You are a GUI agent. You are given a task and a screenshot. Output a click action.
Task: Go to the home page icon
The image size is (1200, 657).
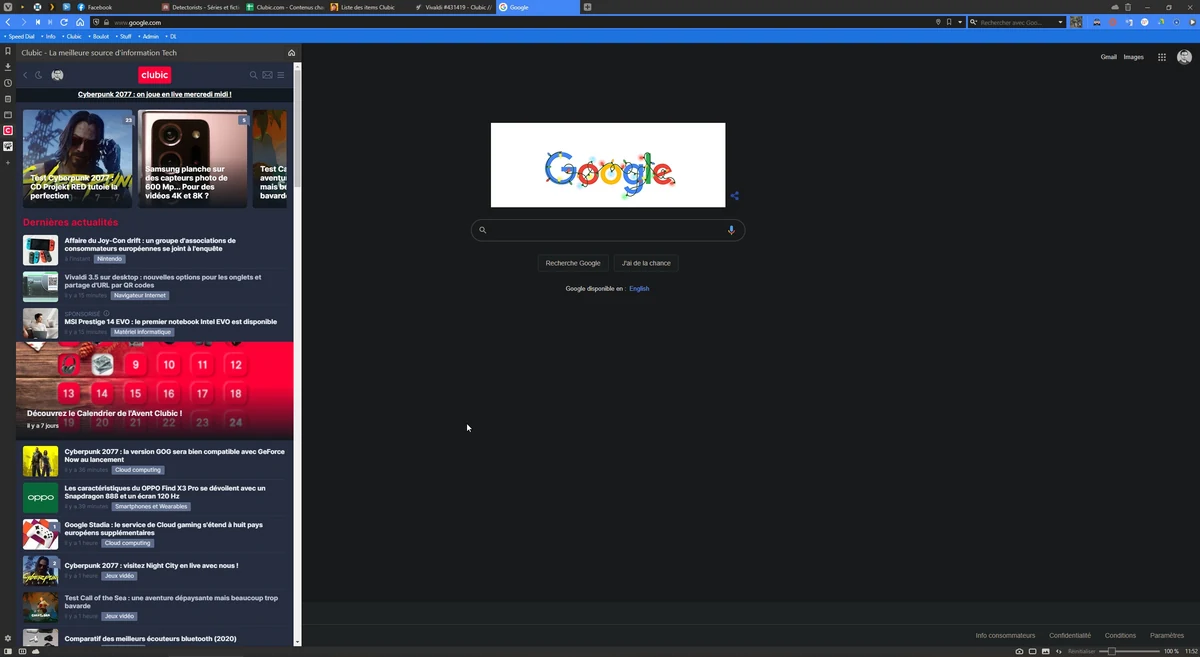(79, 22)
